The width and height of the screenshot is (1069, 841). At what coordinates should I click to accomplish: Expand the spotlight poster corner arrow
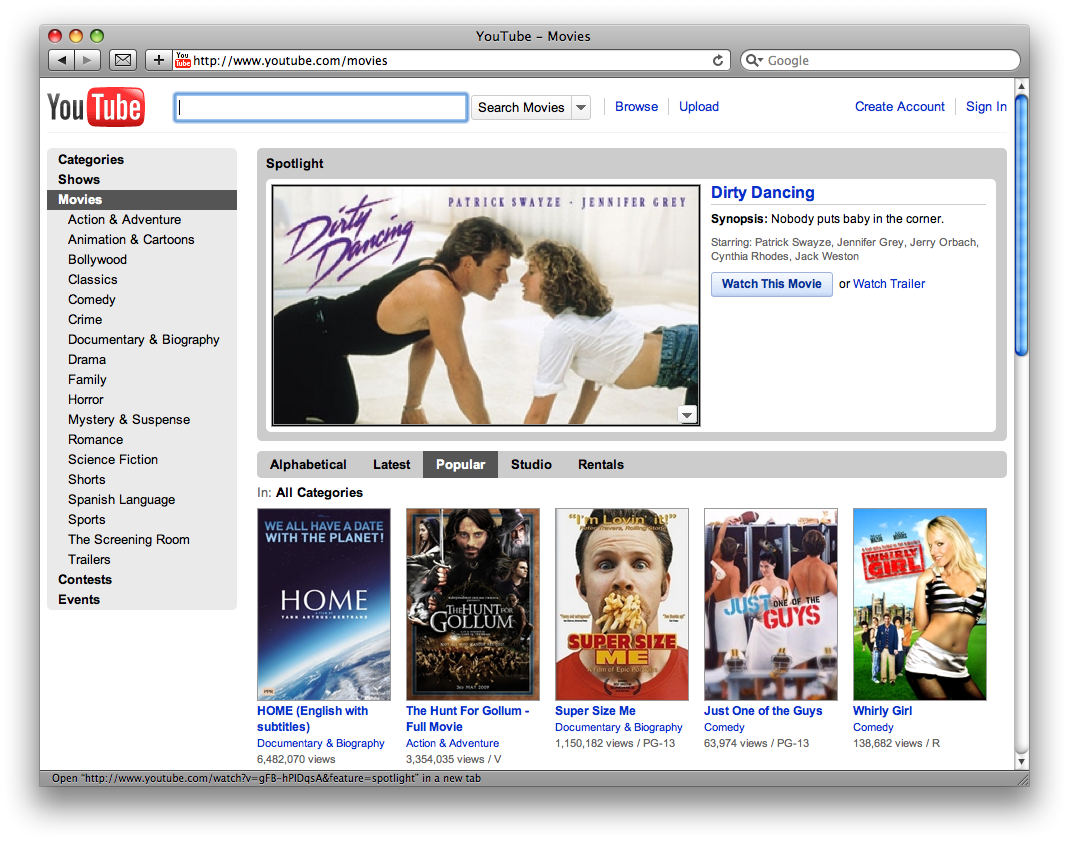tap(687, 414)
